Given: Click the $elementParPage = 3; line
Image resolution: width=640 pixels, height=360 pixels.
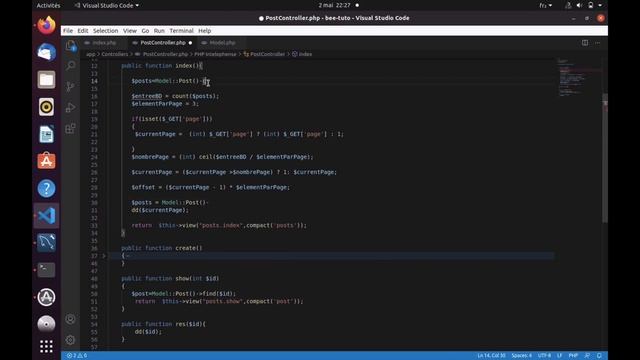Looking at the screenshot, I should pyautogui.click(x=165, y=104).
